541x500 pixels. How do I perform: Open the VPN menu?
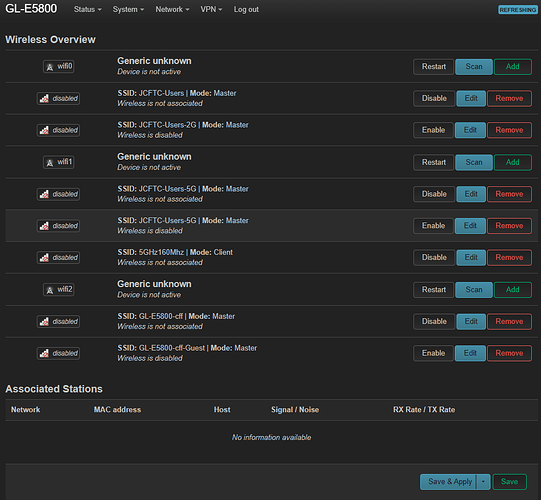click(x=211, y=9)
